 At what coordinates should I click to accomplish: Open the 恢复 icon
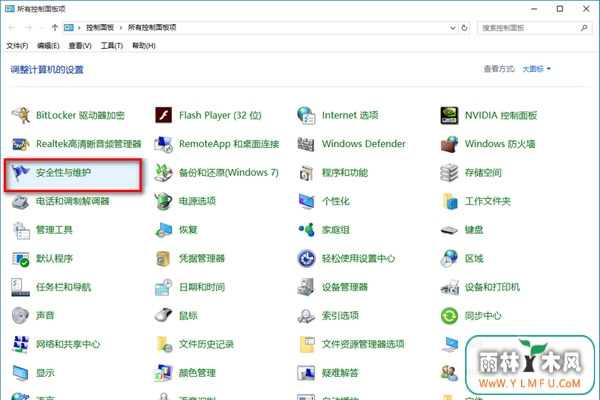[163, 230]
